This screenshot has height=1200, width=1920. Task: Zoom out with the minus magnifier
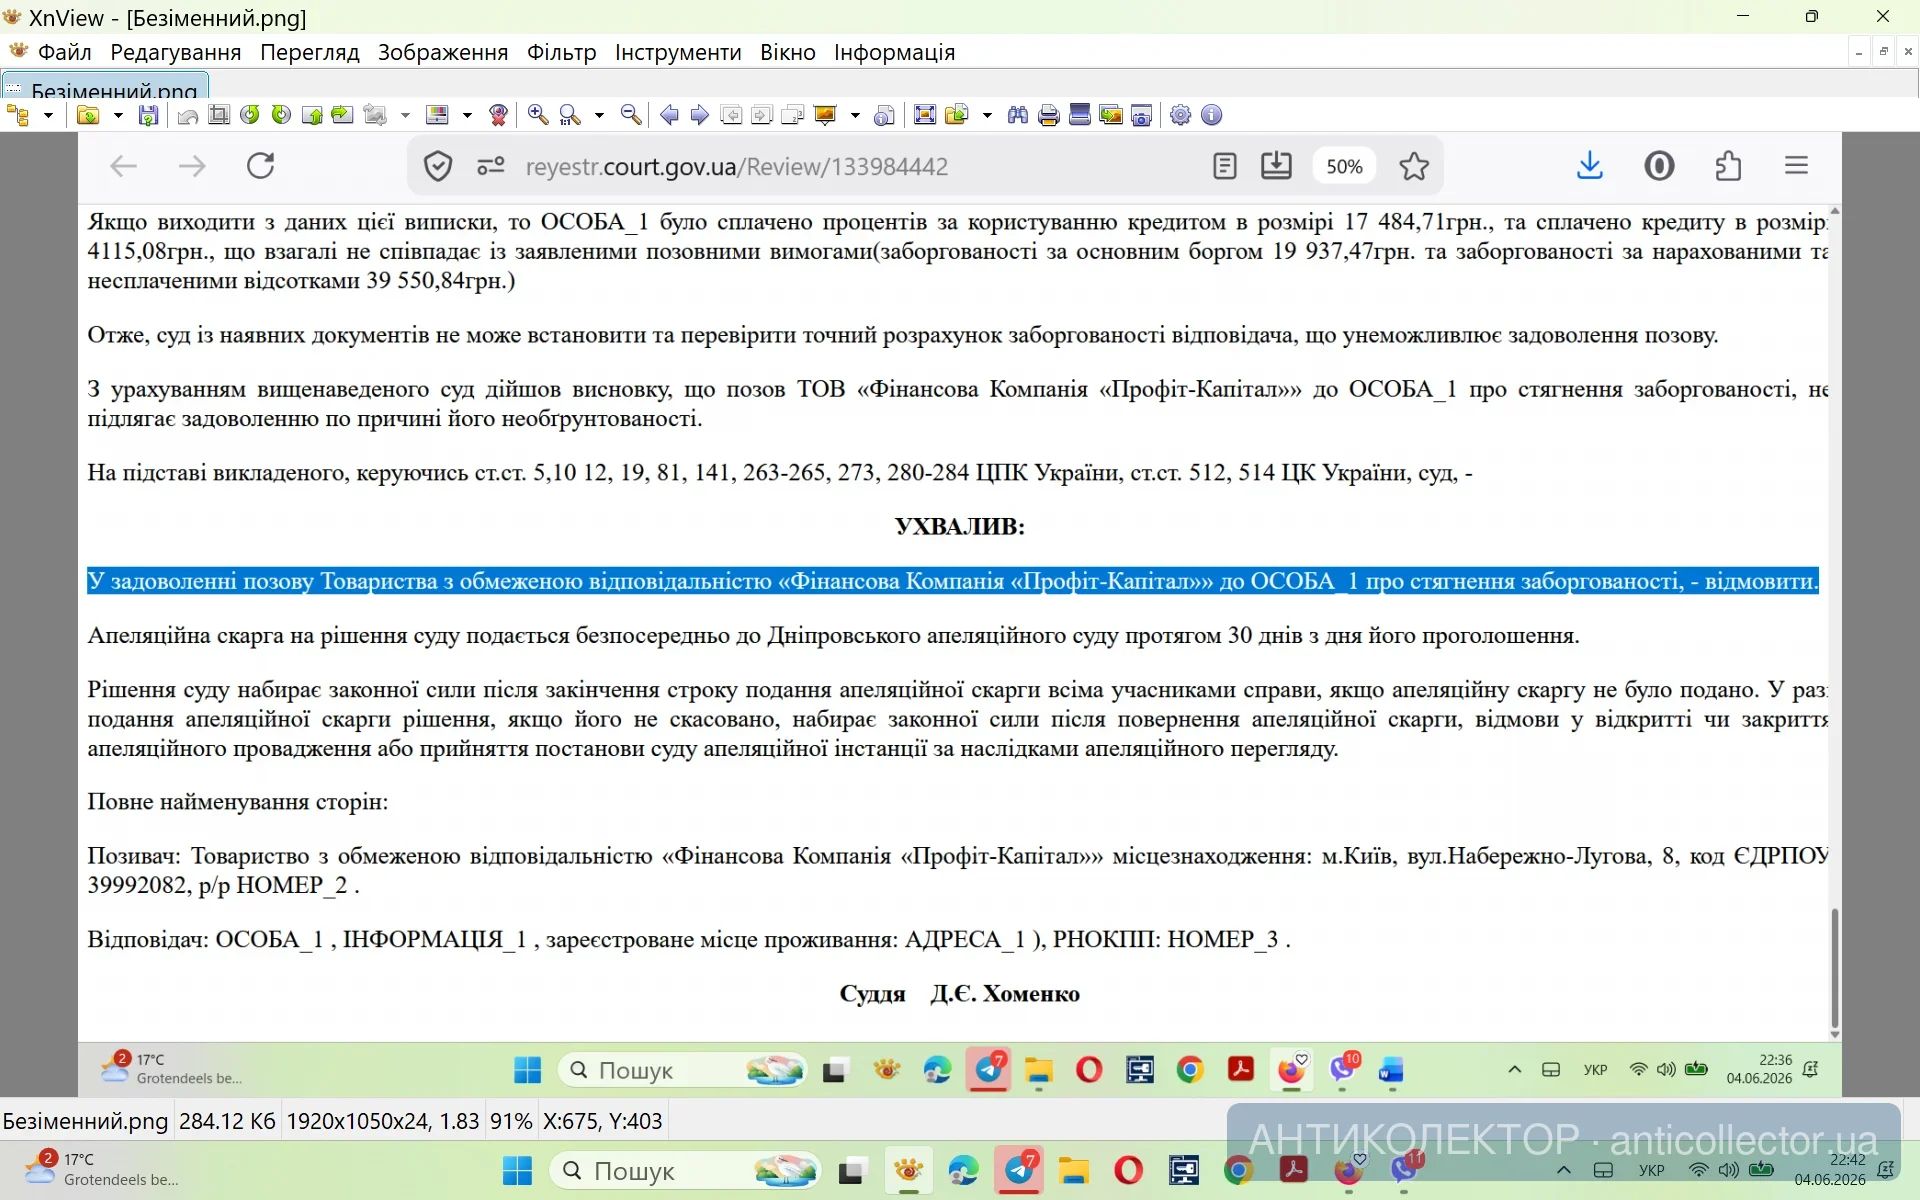tap(631, 115)
